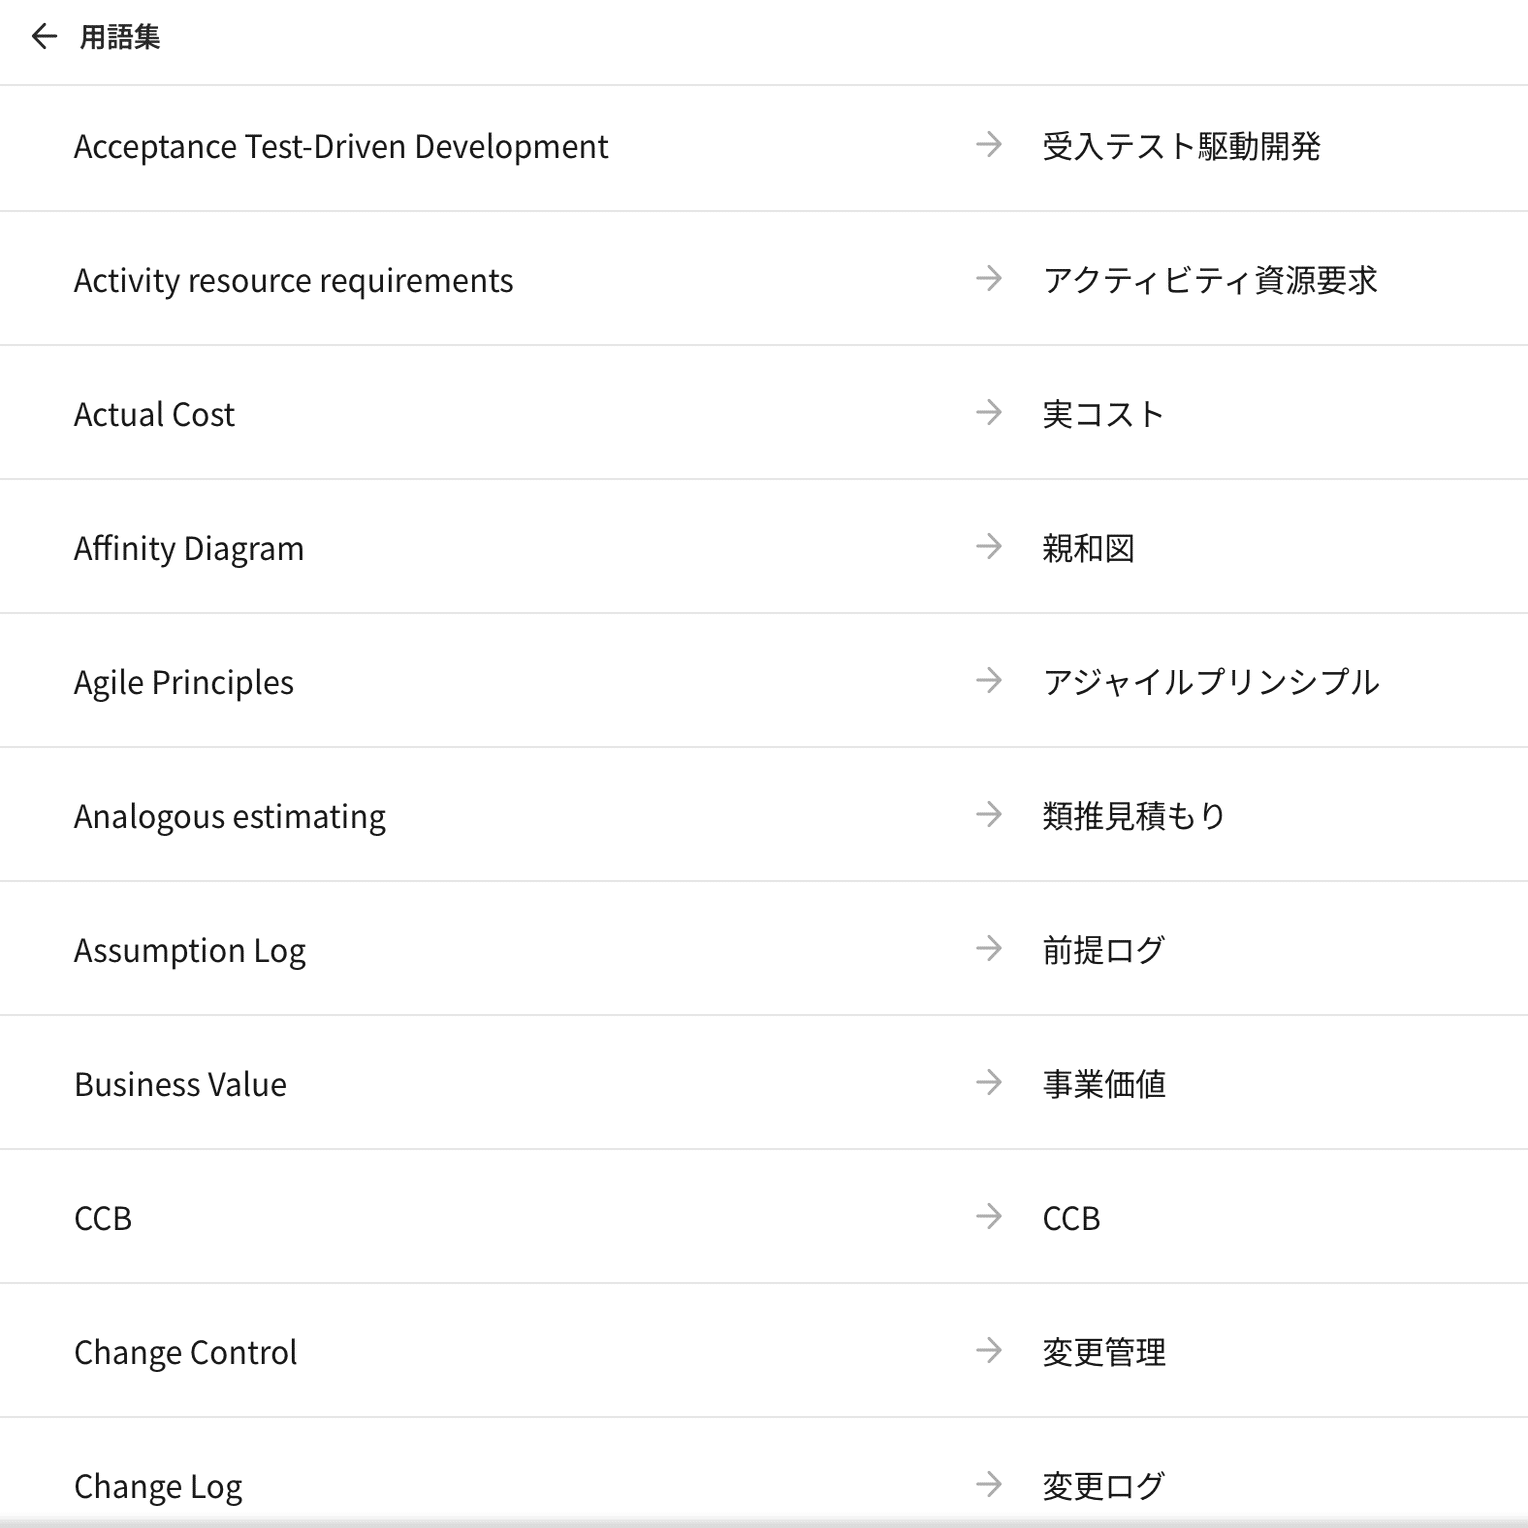Select the translation 変更管理
Viewport: 1528px width, 1528px height.
1104,1352
